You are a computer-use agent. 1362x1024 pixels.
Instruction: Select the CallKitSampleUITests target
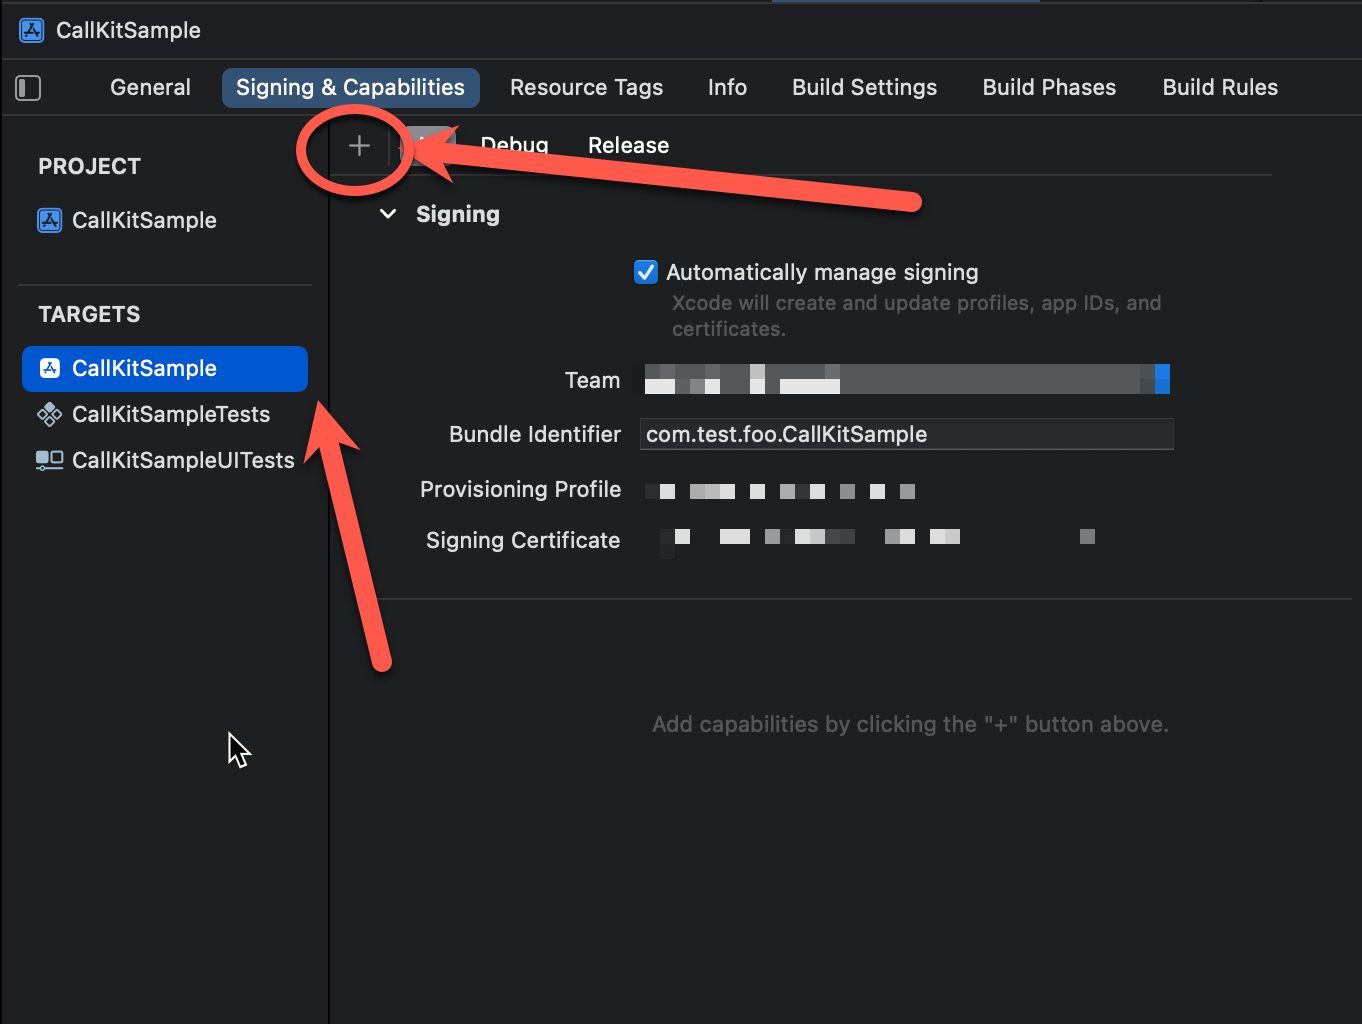183,460
